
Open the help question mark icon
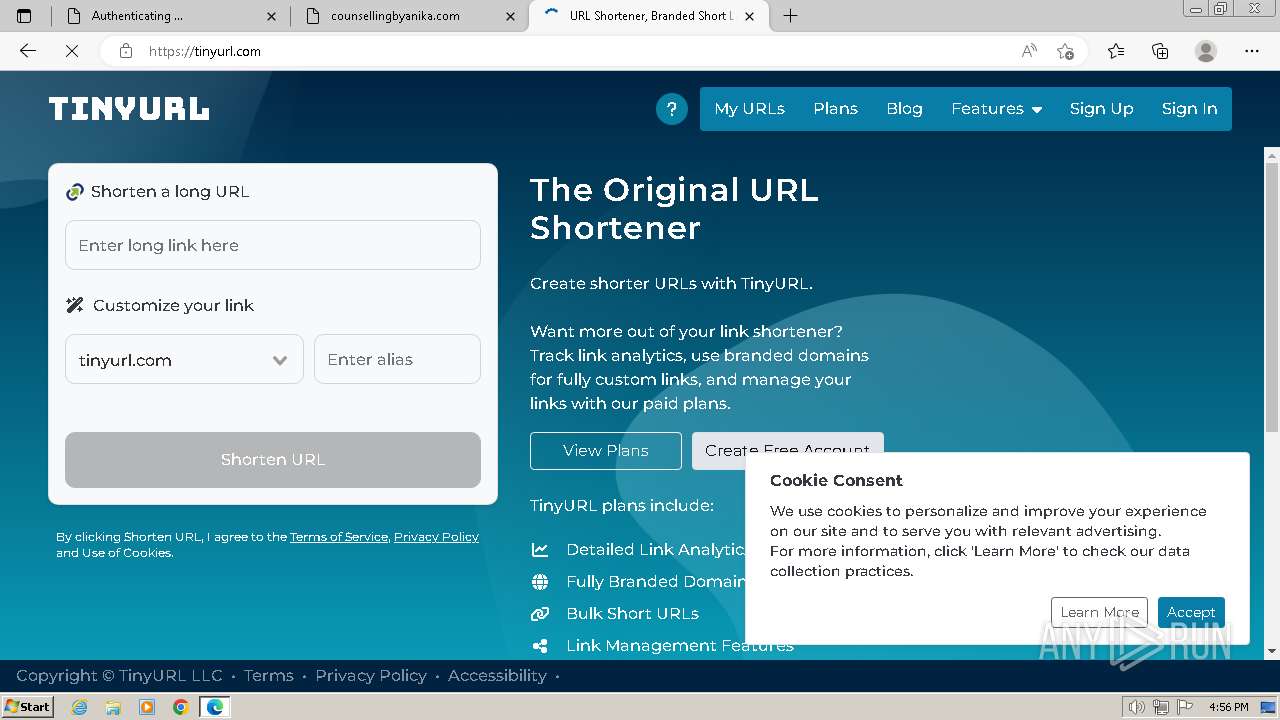pyautogui.click(x=672, y=109)
